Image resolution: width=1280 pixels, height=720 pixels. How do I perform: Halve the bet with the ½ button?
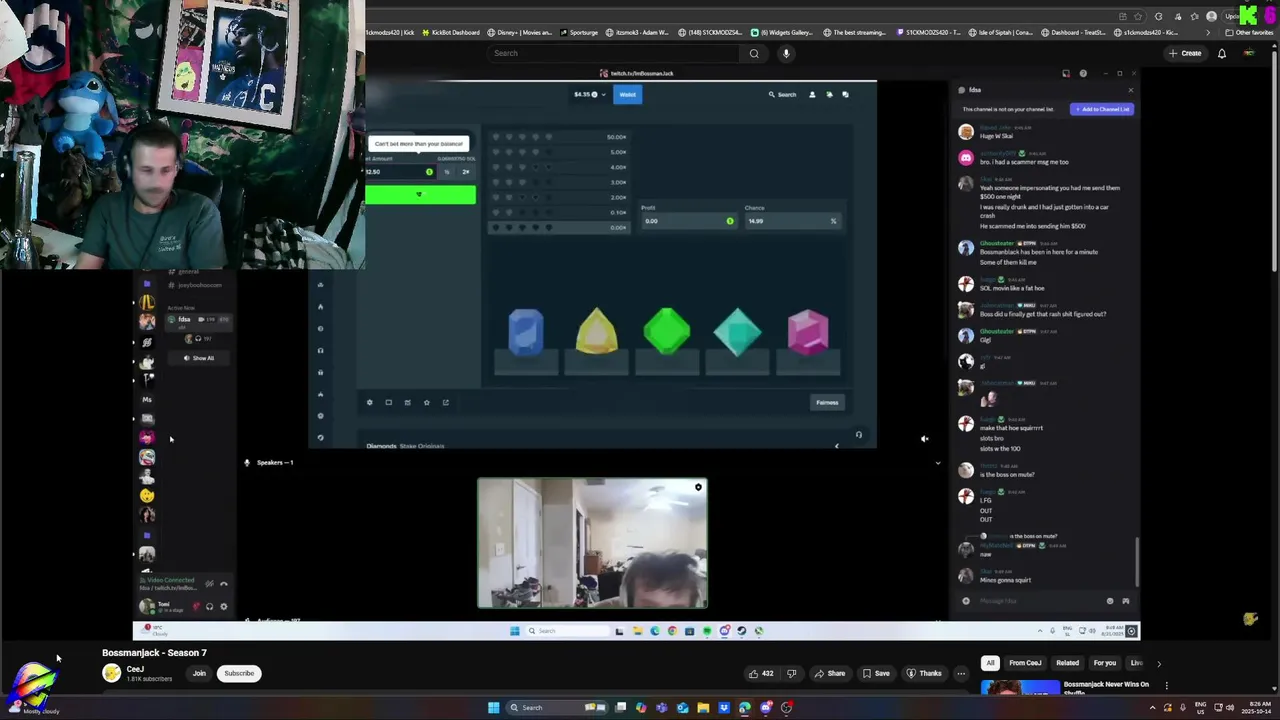pyautogui.click(x=447, y=172)
